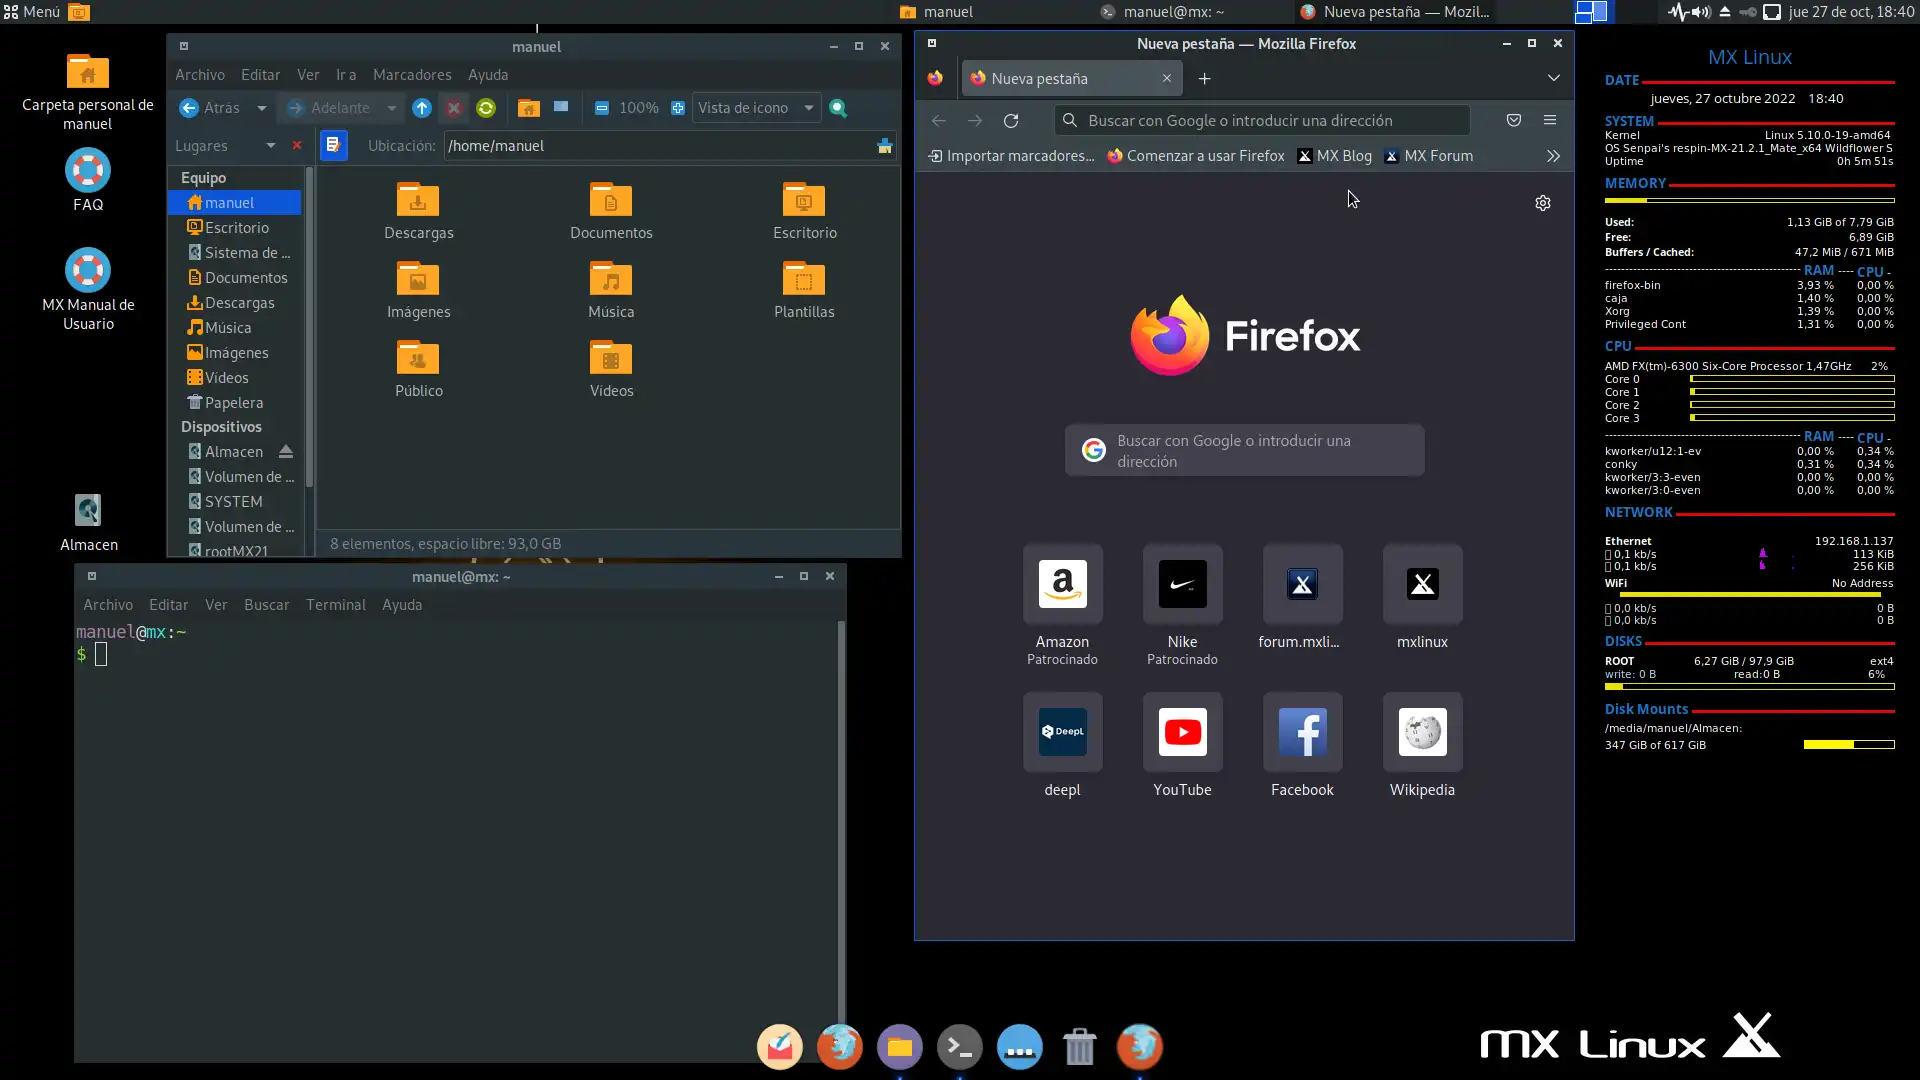This screenshot has height=1080, width=1920.
Task: Open the MX Manual de Usuario desktop icon
Action: [x=88, y=290]
